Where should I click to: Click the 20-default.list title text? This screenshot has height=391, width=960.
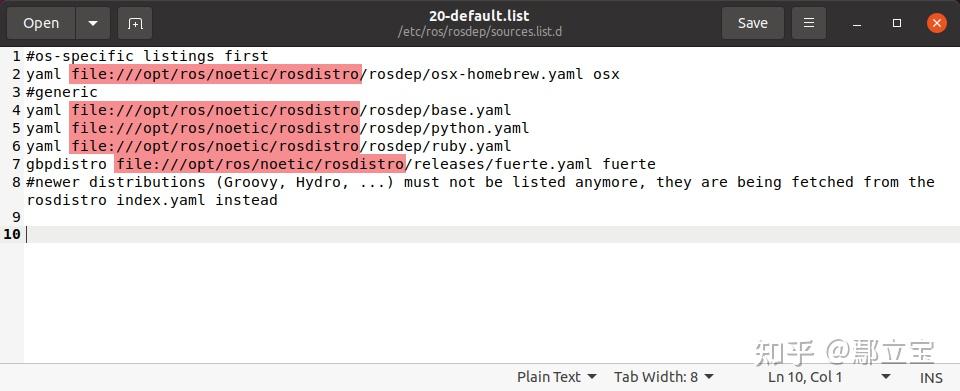tap(479, 16)
